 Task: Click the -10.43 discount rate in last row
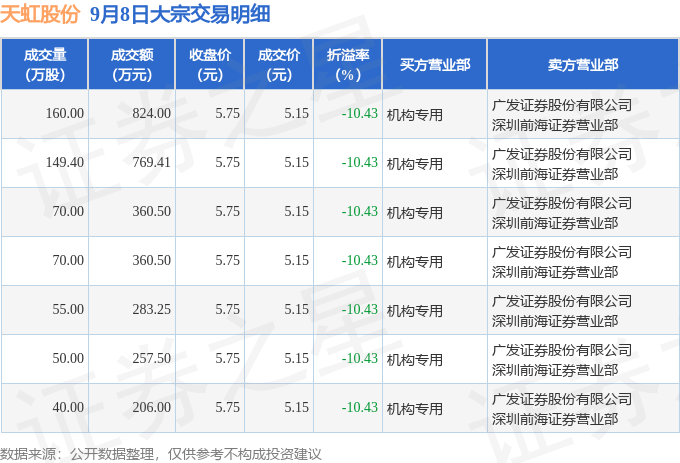click(x=360, y=408)
